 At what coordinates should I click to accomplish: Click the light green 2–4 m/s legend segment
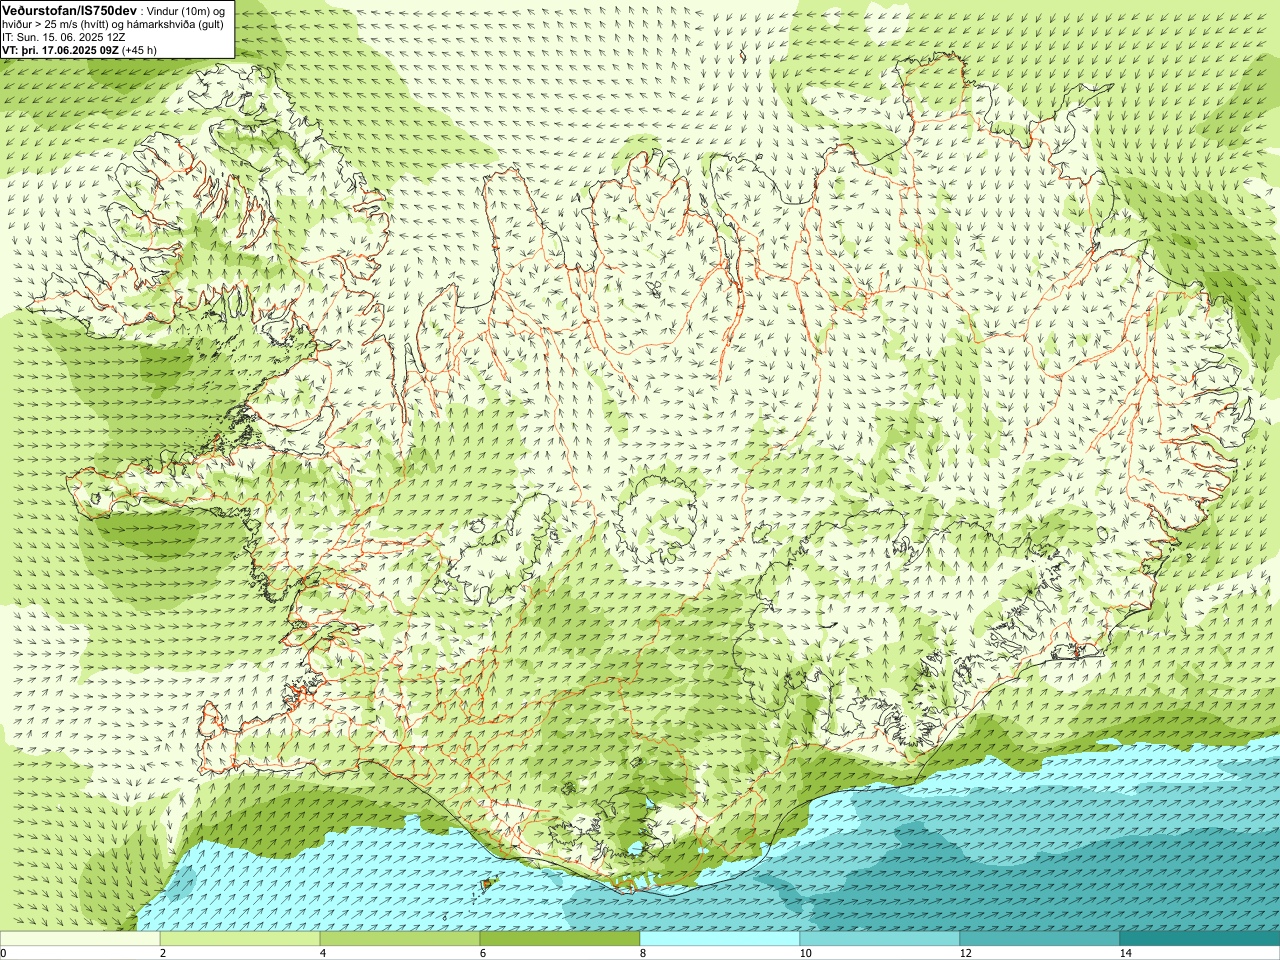(240, 939)
